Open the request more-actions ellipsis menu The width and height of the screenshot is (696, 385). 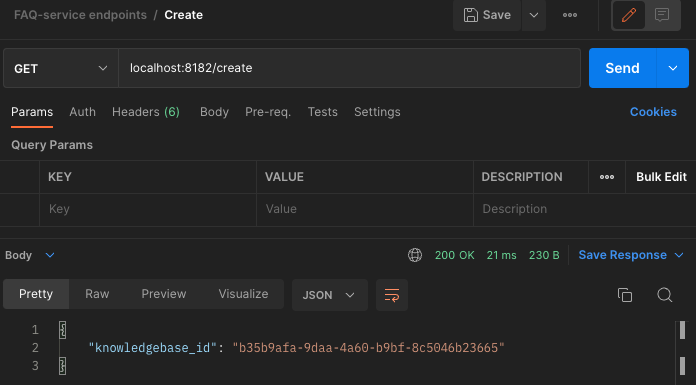point(570,15)
